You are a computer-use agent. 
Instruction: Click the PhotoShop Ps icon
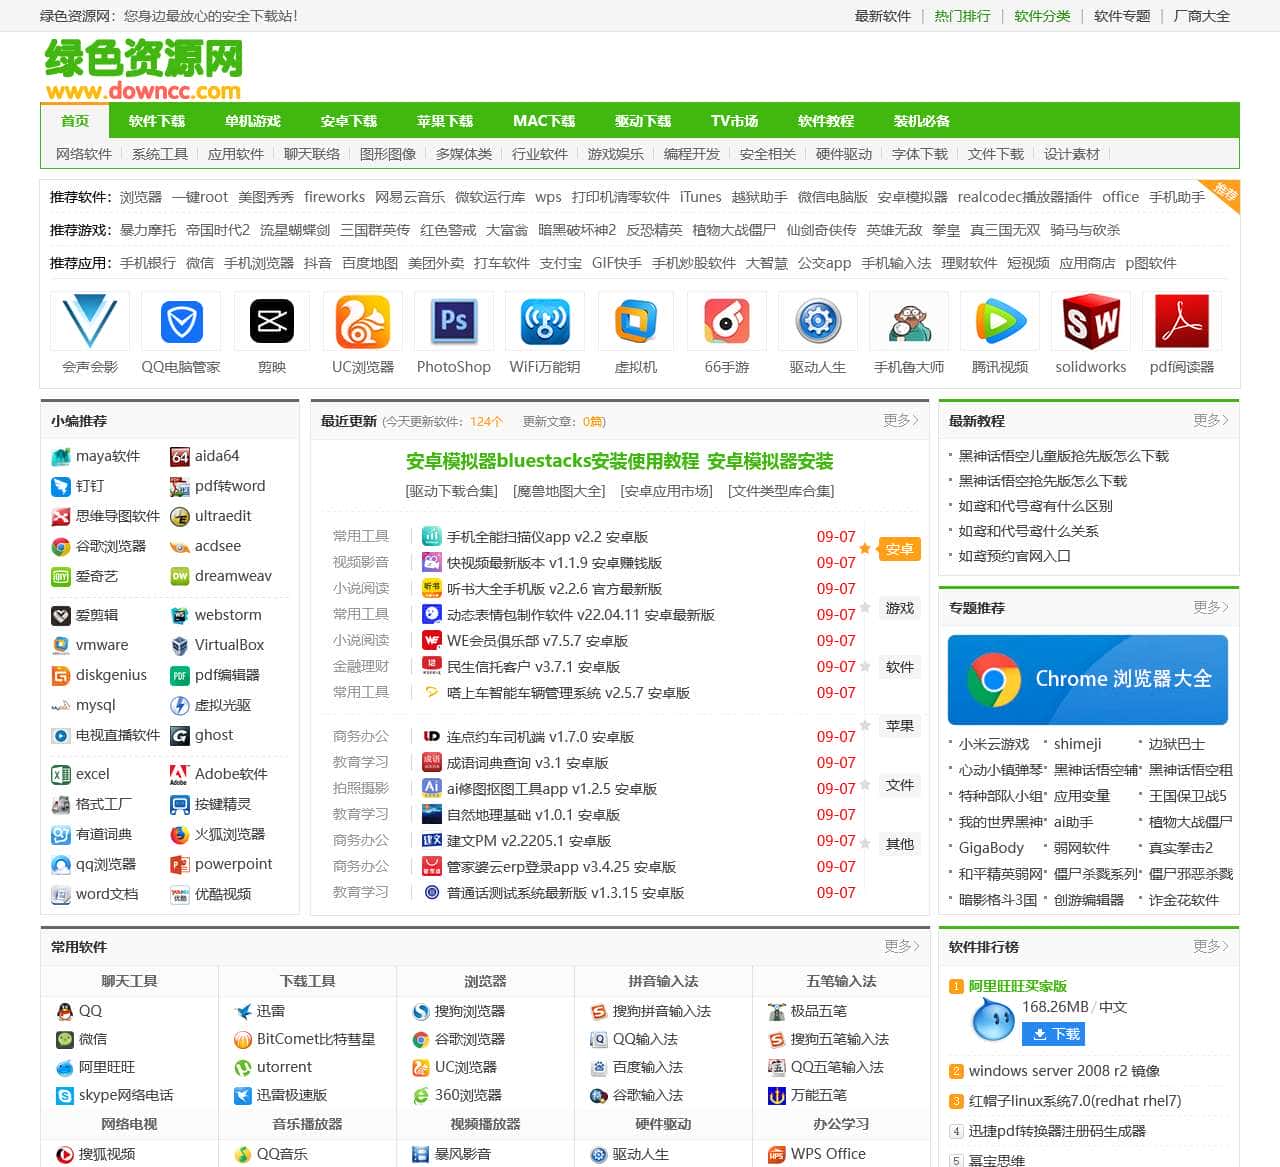click(x=454, y=321)
